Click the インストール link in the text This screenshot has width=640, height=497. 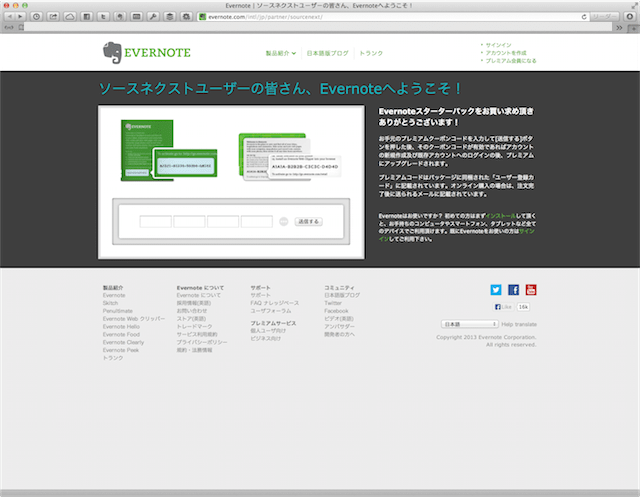tap(501, 216)
